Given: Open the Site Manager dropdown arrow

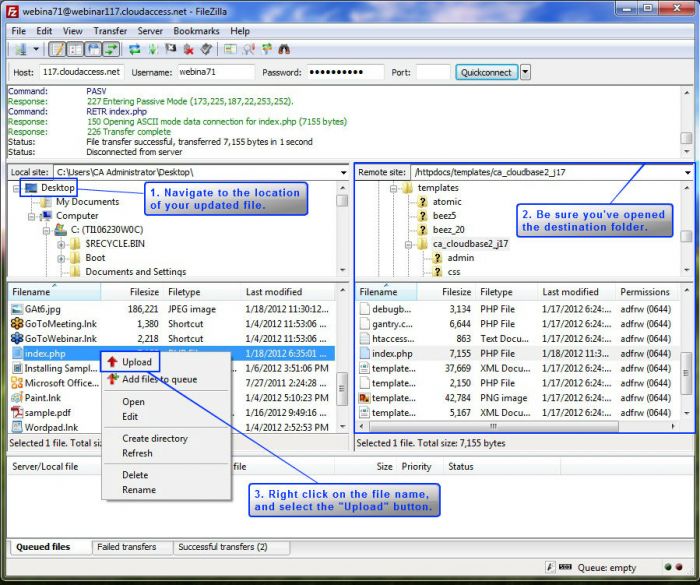Looking at the screenshot, I should [36, 49].
